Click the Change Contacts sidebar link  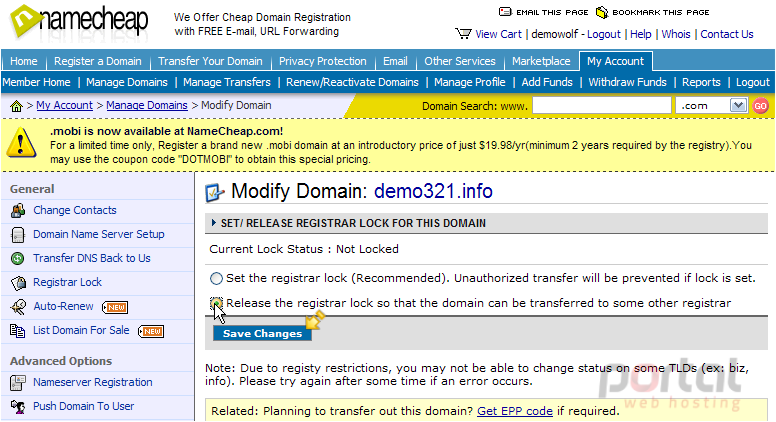coord(75,210)
